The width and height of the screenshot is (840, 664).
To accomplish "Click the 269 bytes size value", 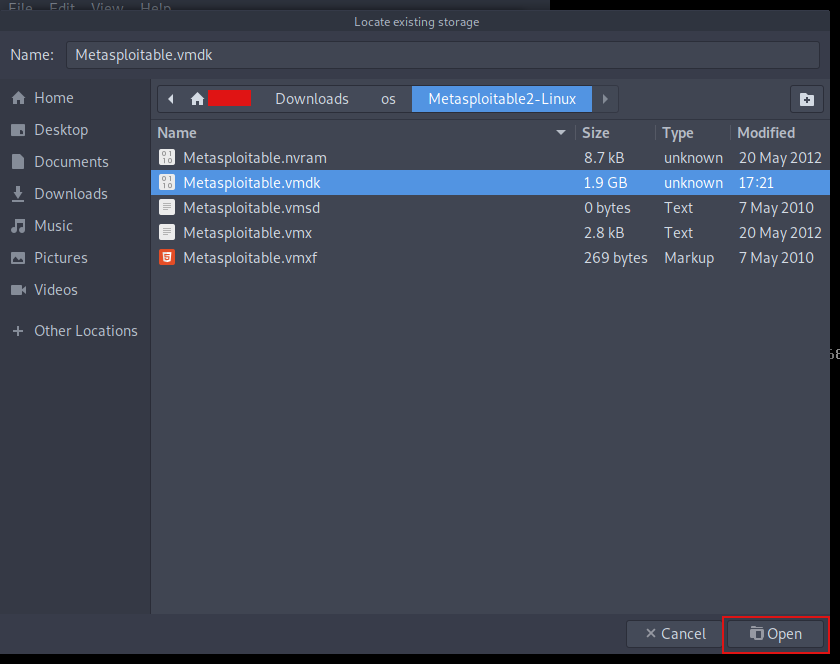I will coord(616,258).
